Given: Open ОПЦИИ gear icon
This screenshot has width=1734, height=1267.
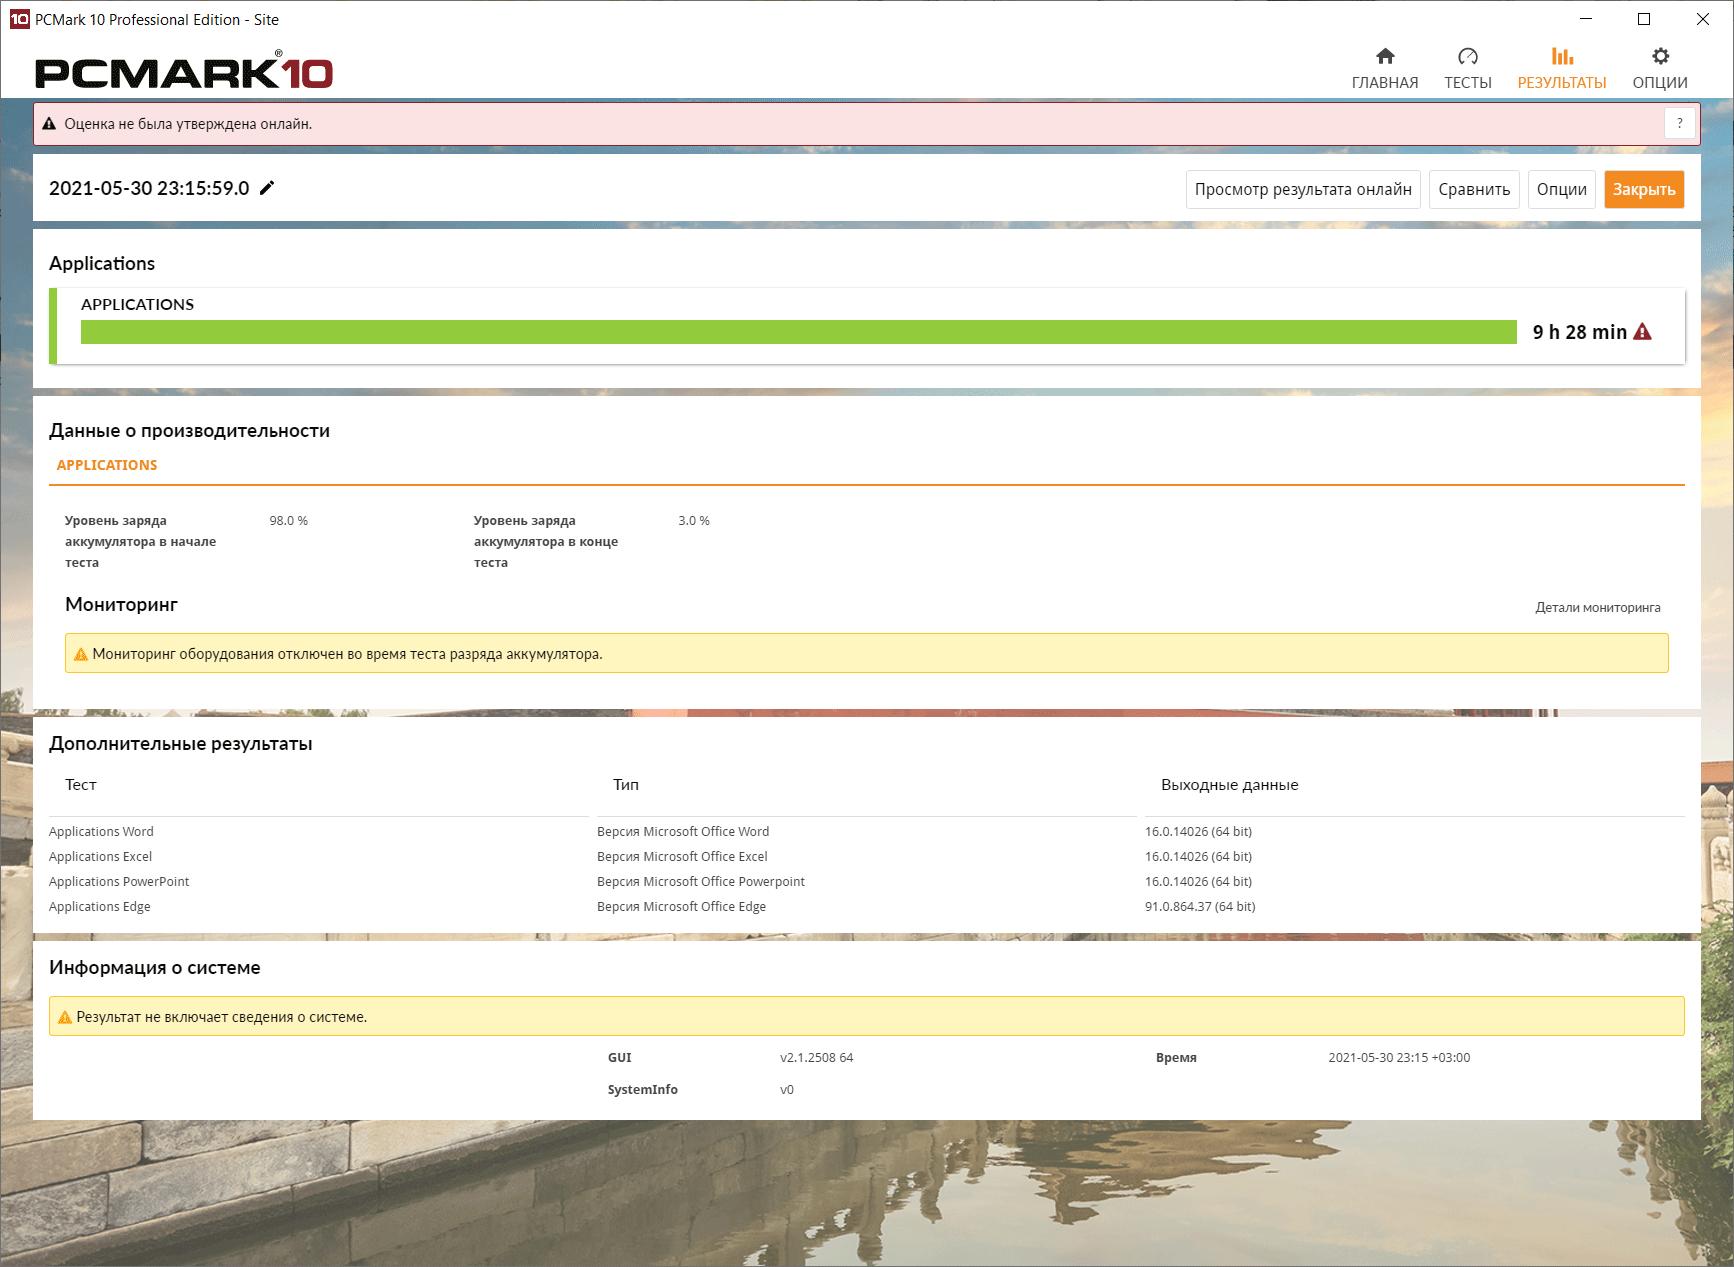Looking at the screenshot, I should point(1660,56).
